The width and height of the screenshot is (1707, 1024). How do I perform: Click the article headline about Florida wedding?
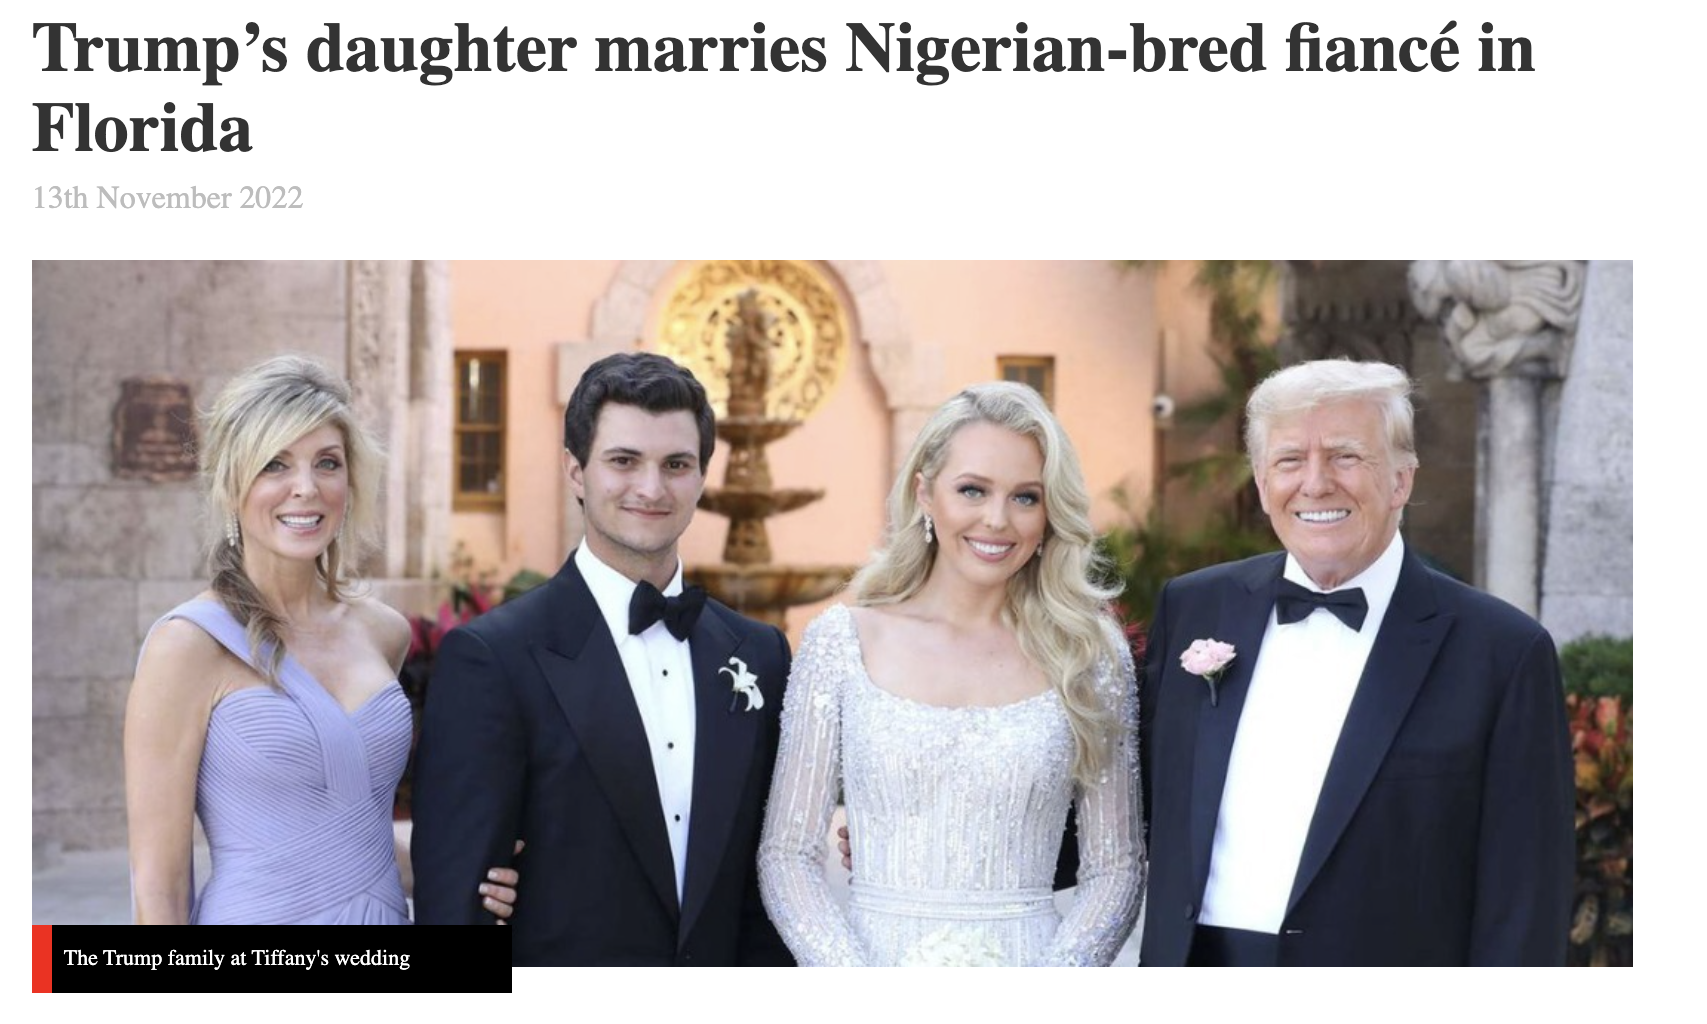tap(783, 88)
